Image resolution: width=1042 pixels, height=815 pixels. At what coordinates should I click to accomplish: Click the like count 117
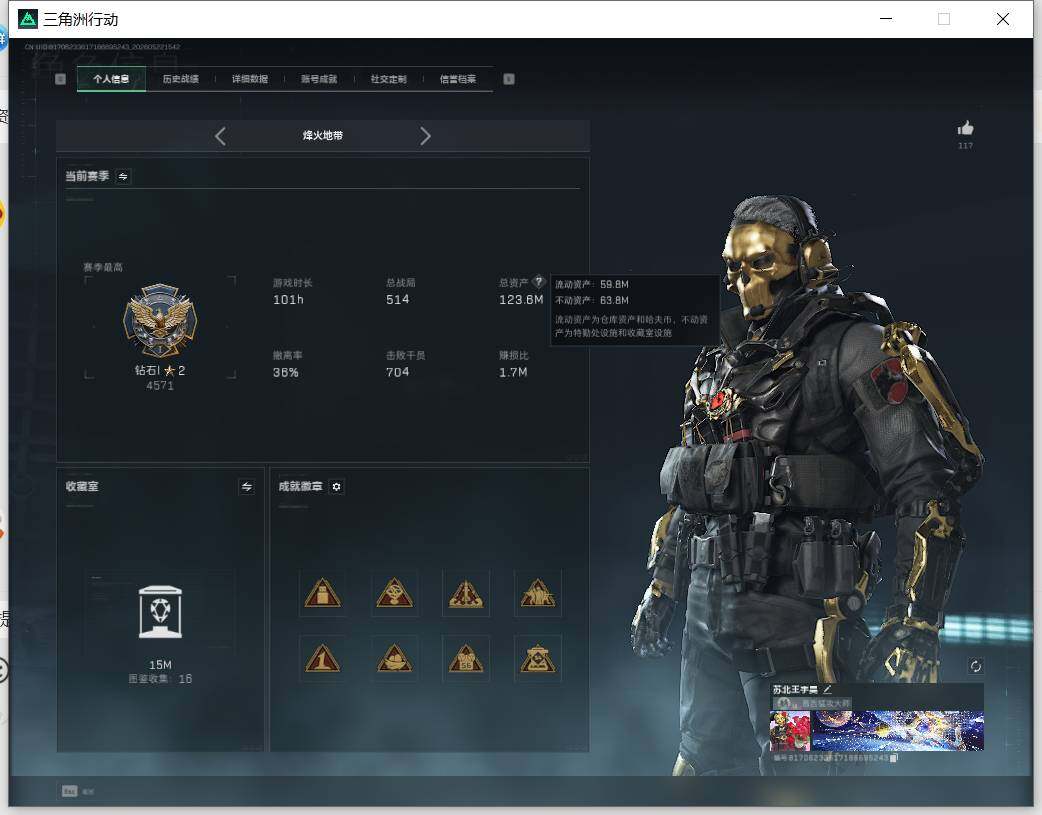click(966, 146)
